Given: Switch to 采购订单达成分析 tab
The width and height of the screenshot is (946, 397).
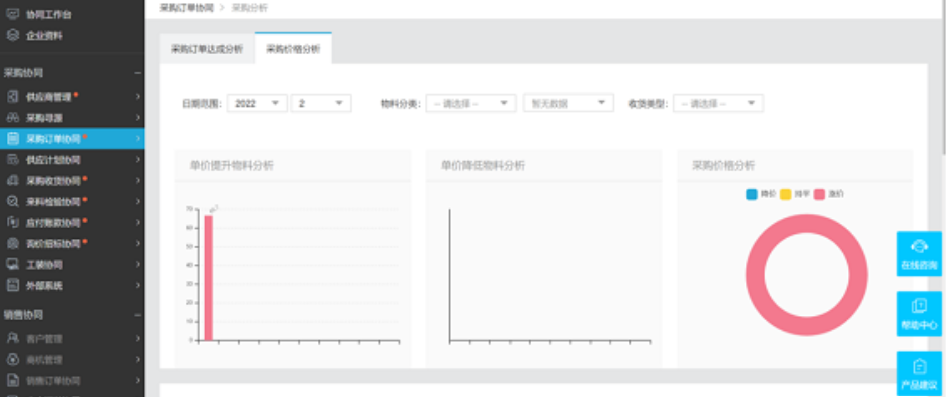Looking at the screenshot, I should click(x=207, y=49).
